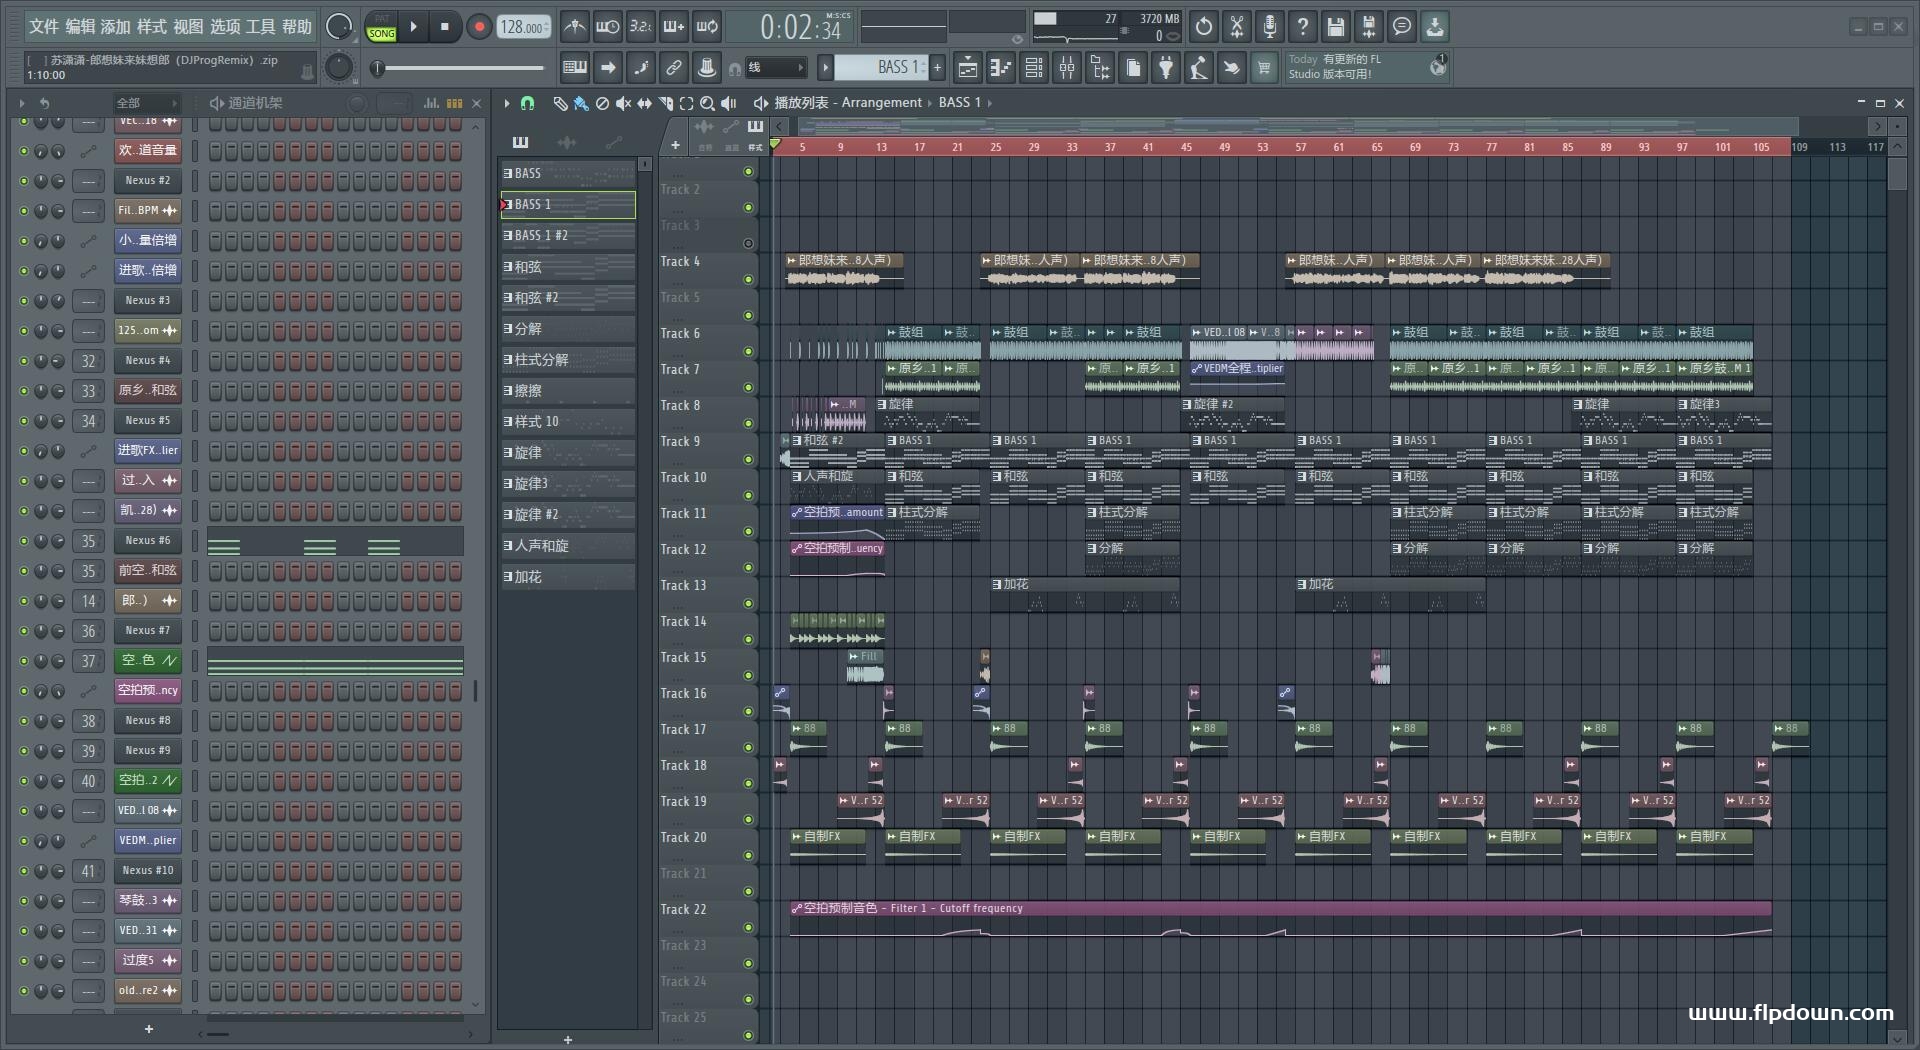Viewport: 1920px width, 1050px height.
Task: Select the playlist paint brush tool
Action: coord(581,103)
